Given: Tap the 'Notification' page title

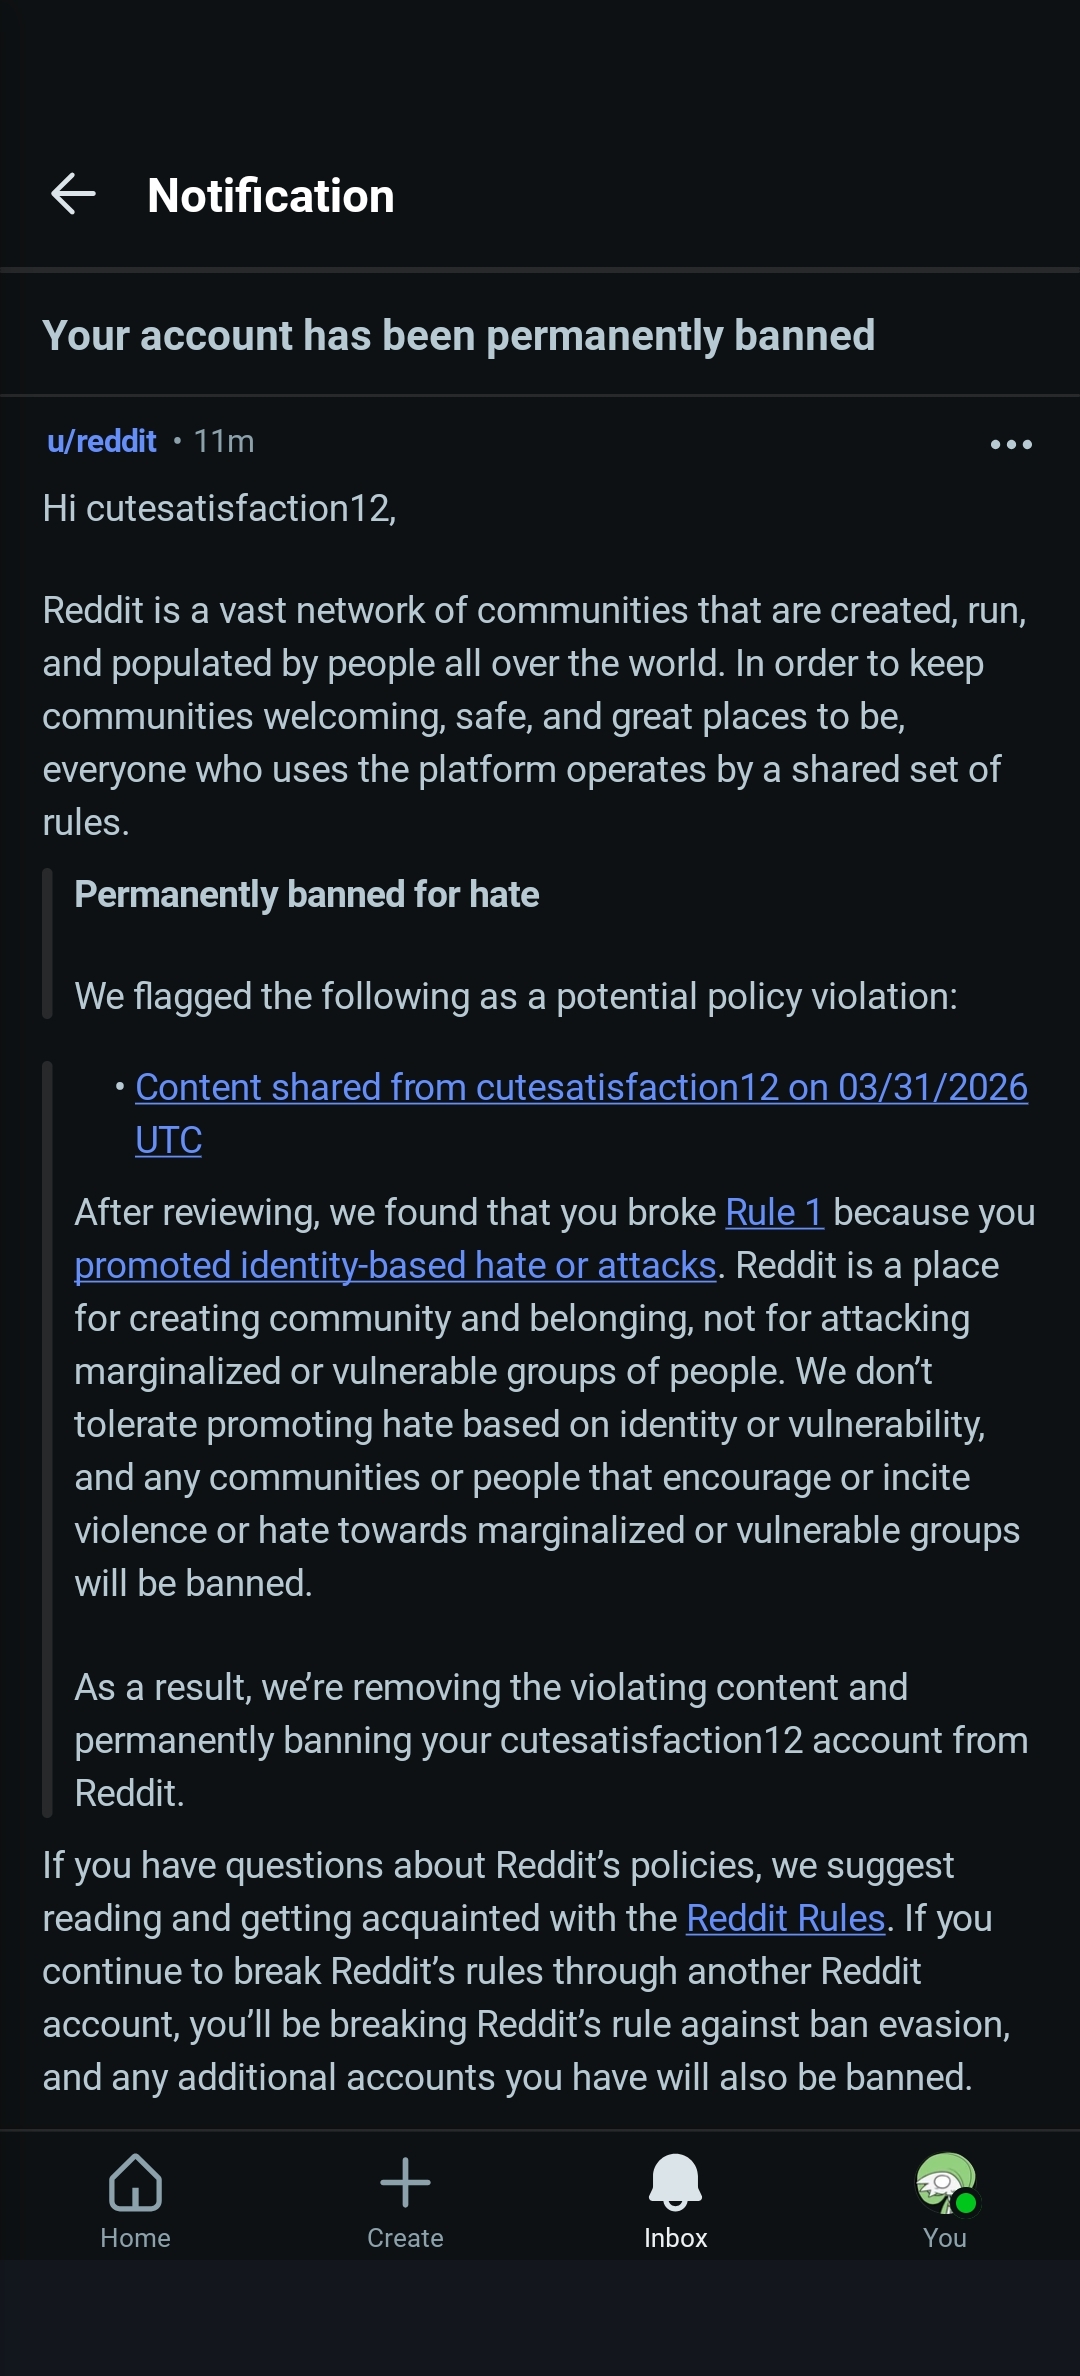Looking at the screenshot, I should pyautogui.click(x=270, y=195).
